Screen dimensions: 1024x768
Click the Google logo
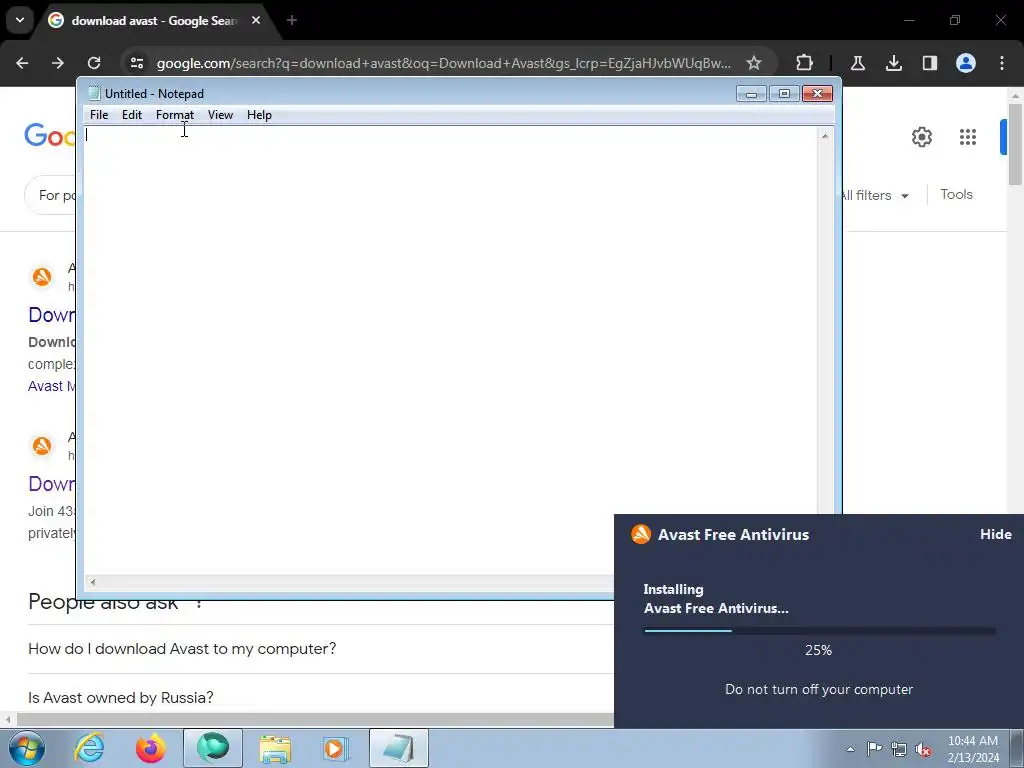tap(50, 136)
